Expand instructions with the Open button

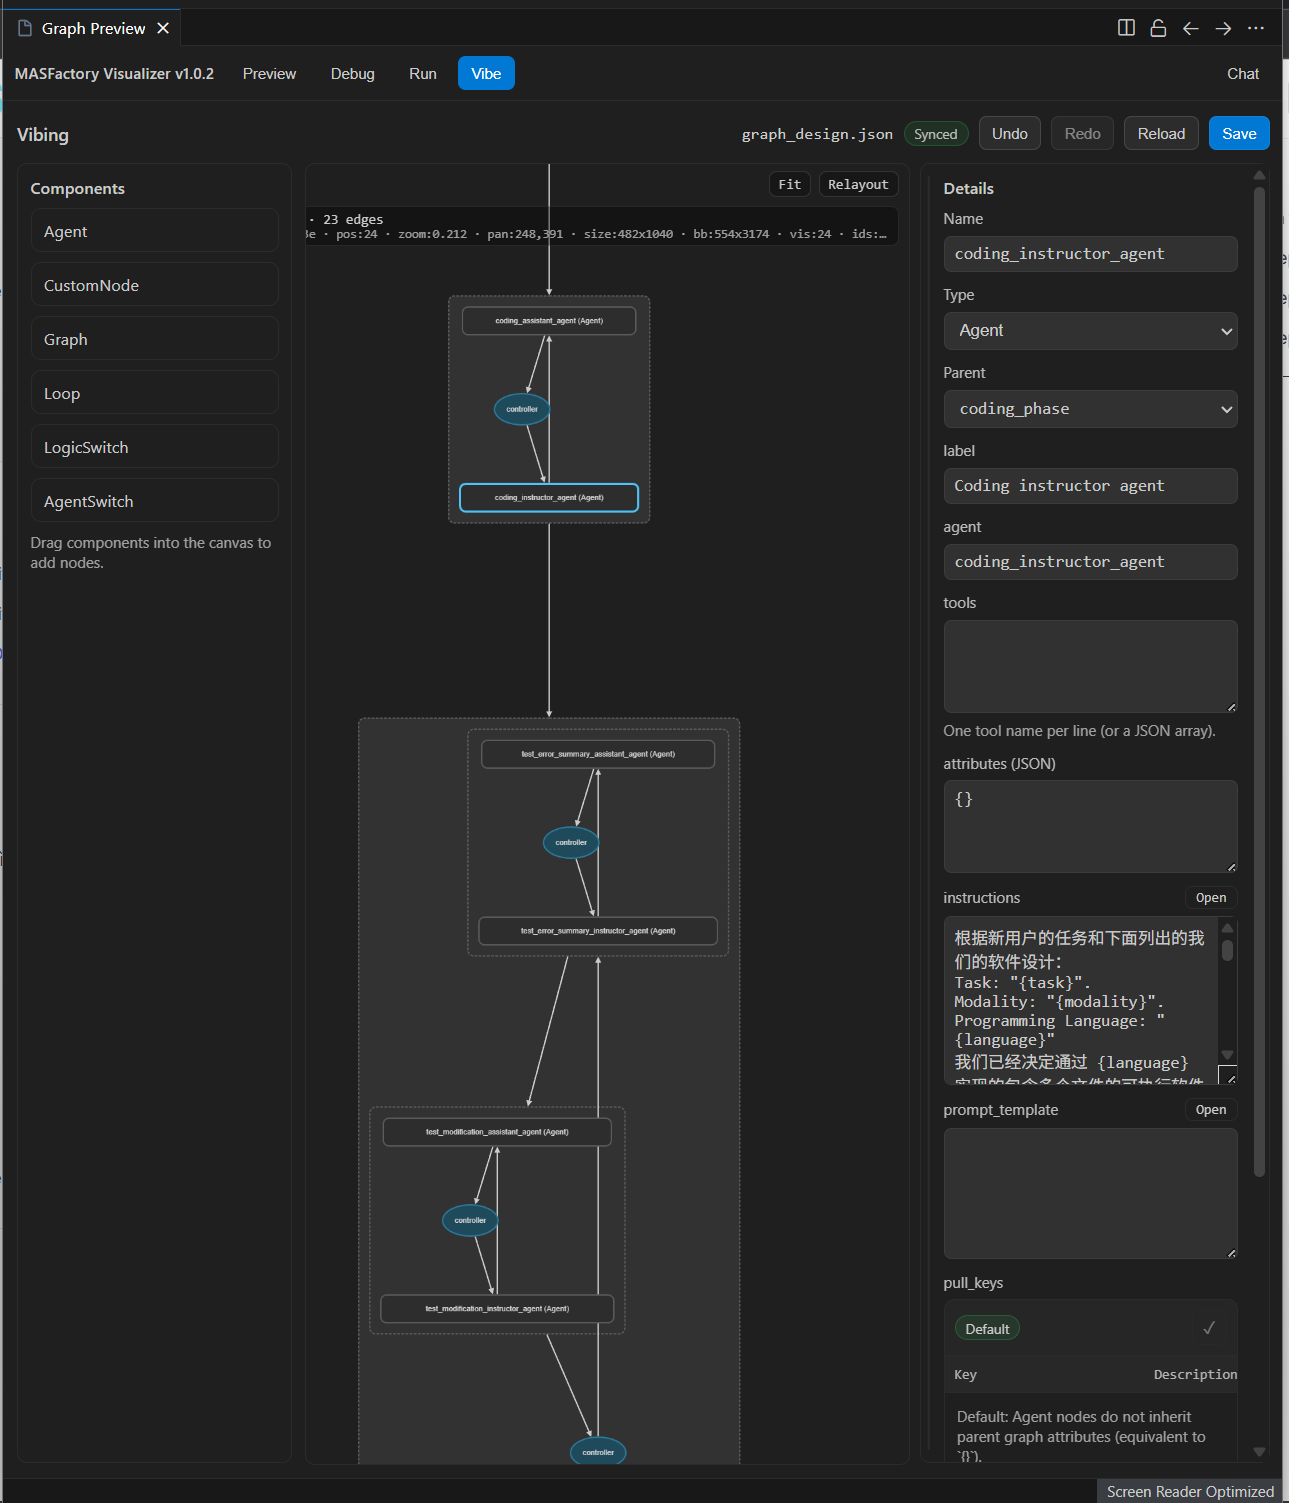point(1210,897)
